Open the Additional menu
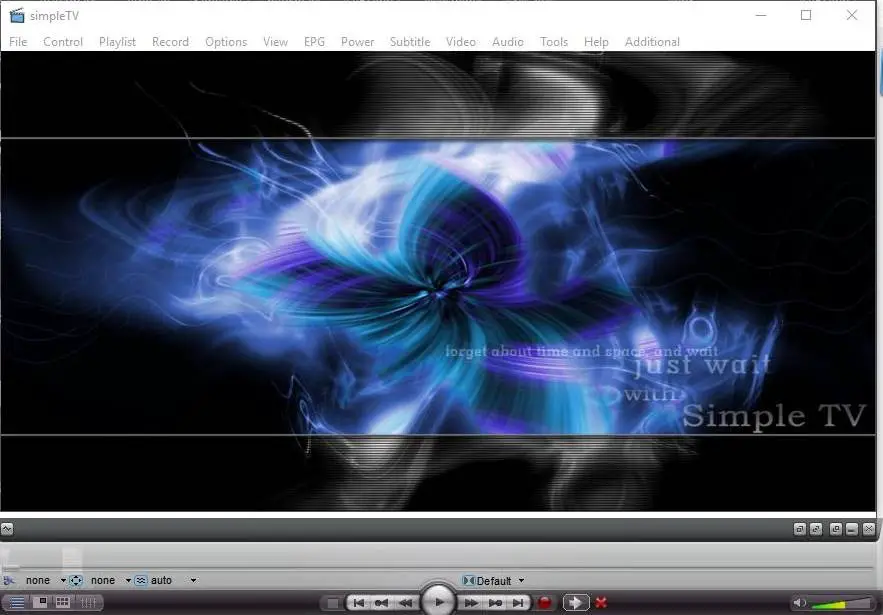The image size is (883, 615). click(652, 42)
